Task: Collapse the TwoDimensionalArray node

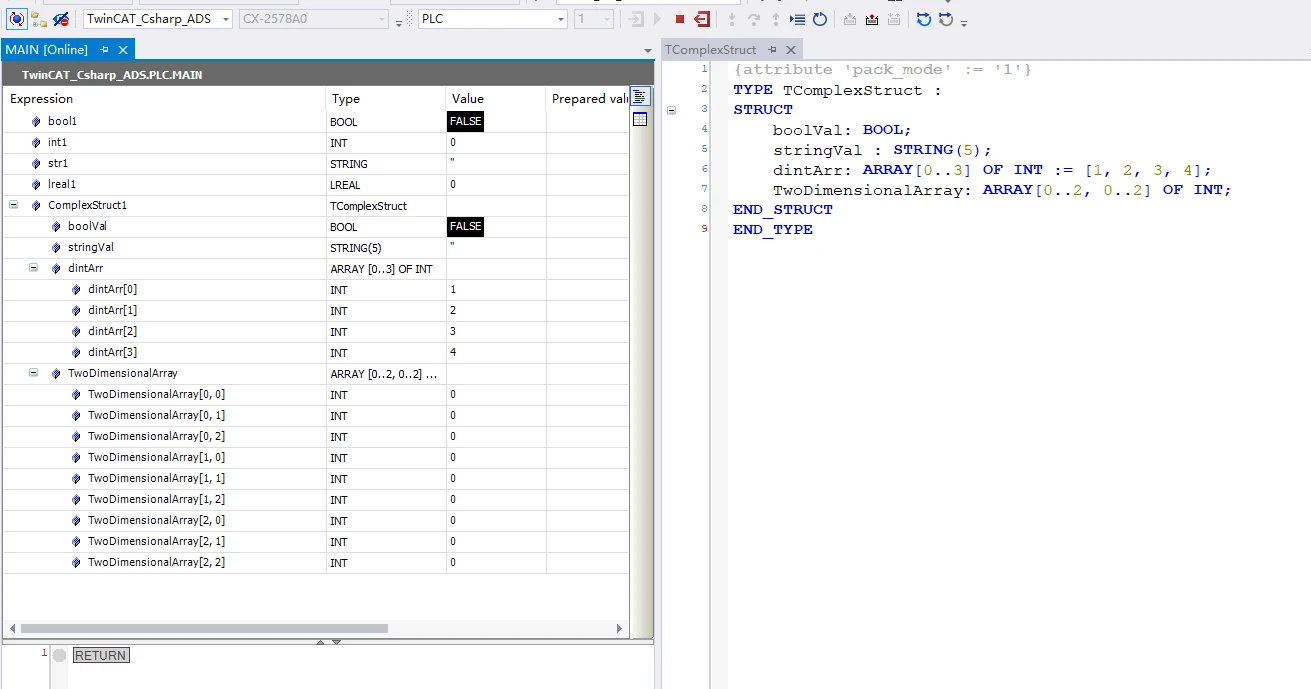Action: [33, 373]
